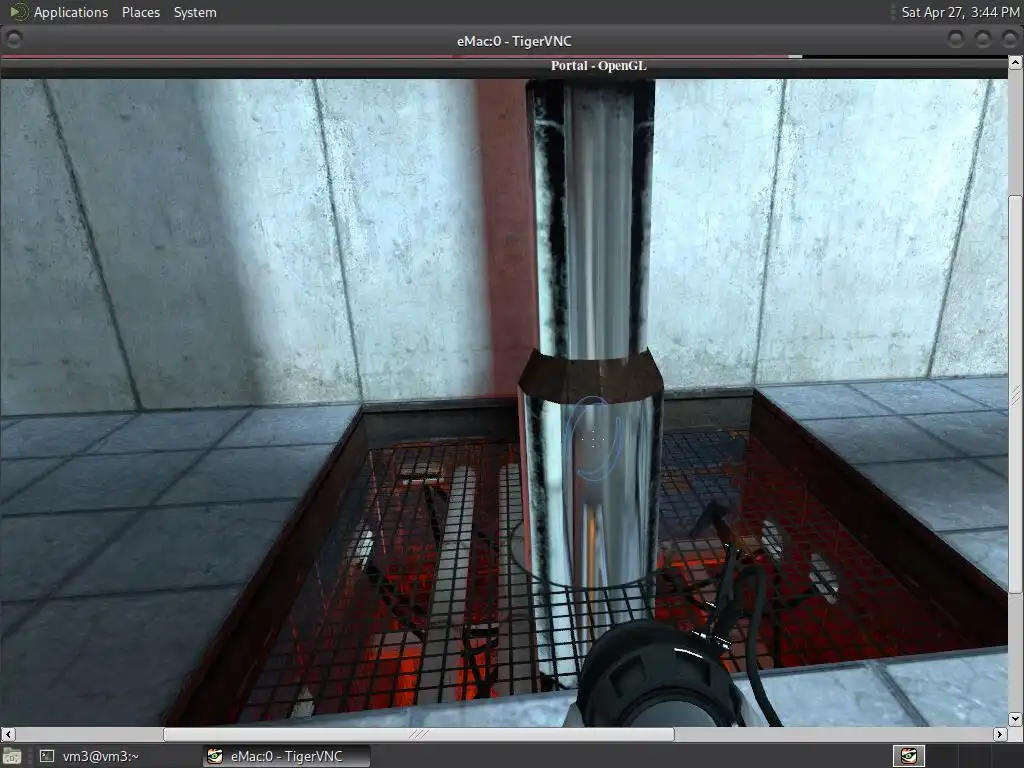
Task: Click the clock showing Sat Apr 27, 3:44 PM
Action: pos(960,12)
